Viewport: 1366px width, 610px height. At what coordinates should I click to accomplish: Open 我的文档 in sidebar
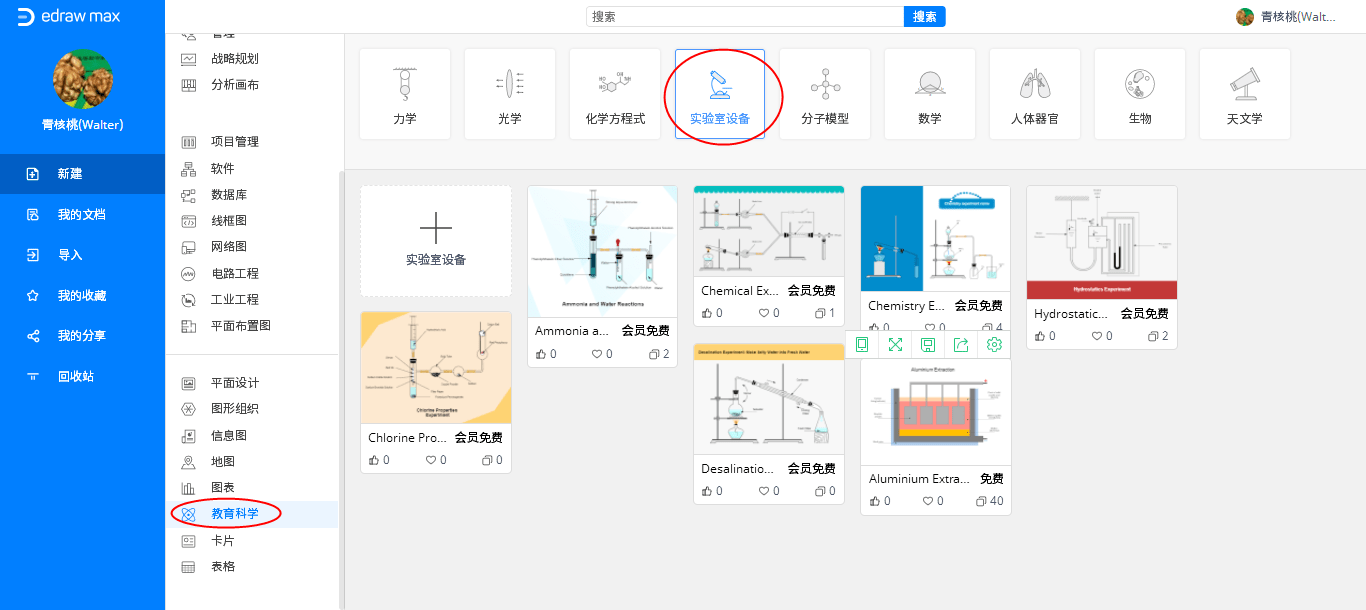click(82, 215)
